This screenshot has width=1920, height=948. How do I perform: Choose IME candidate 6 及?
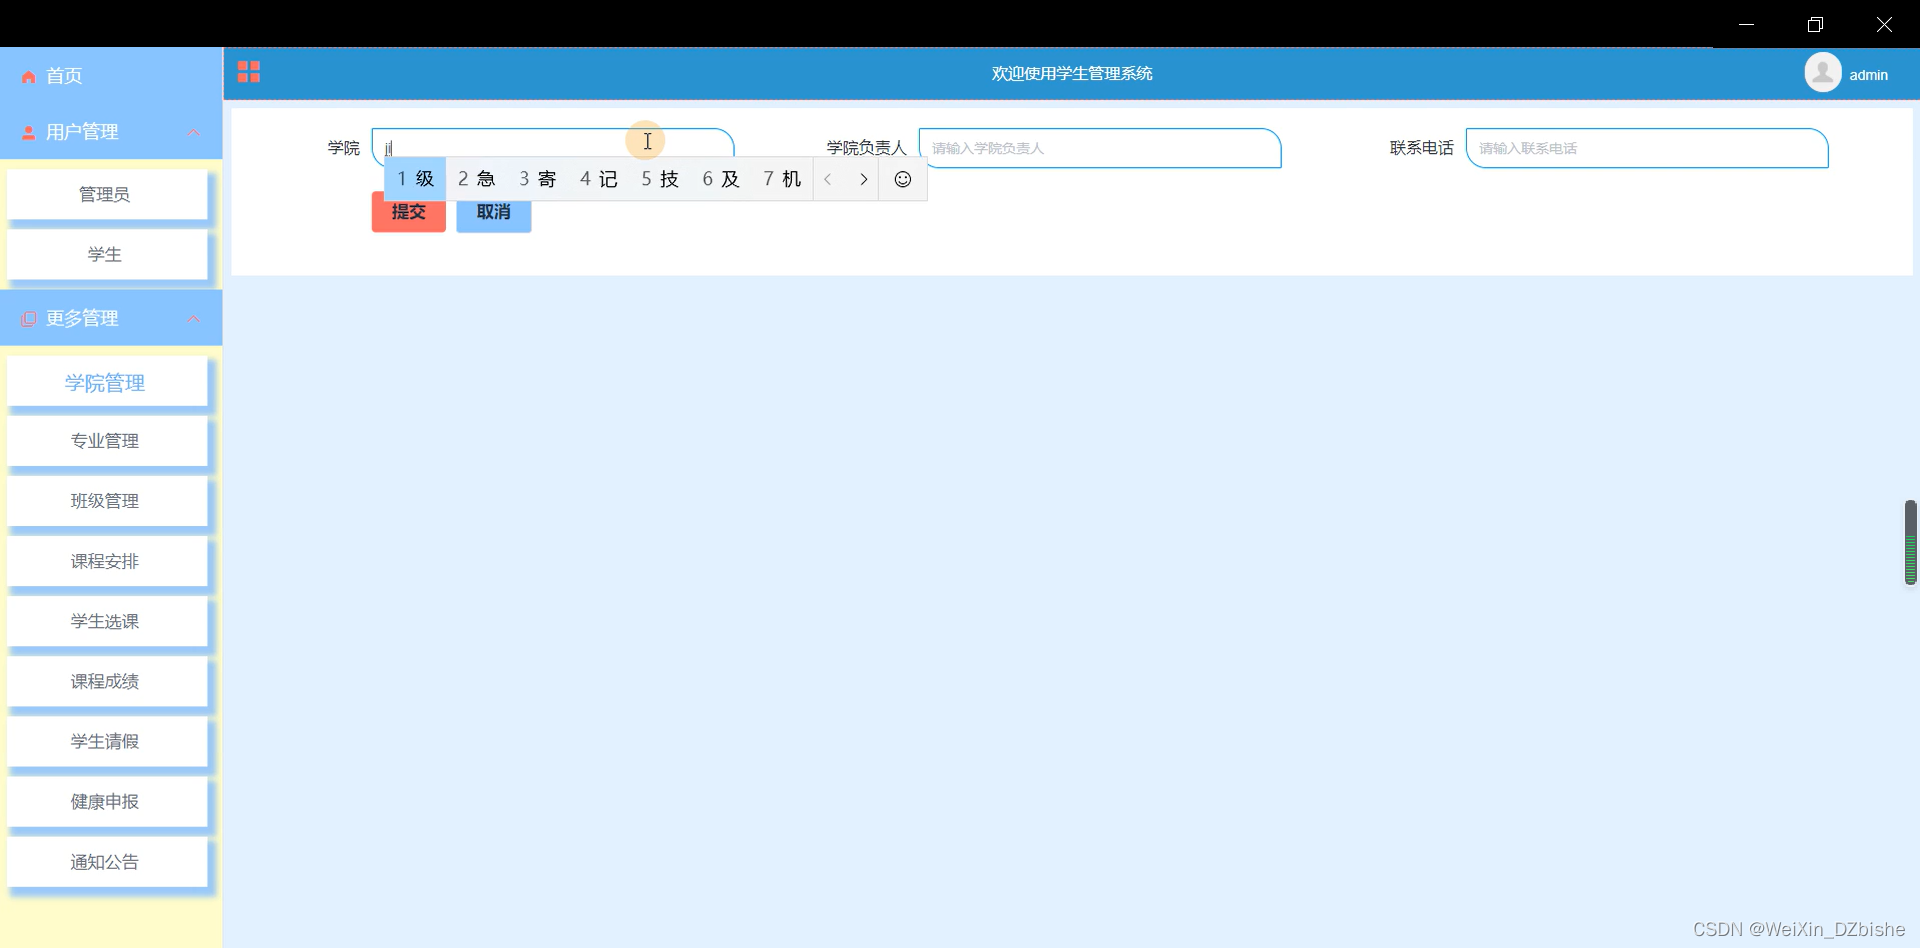[721, 179]
